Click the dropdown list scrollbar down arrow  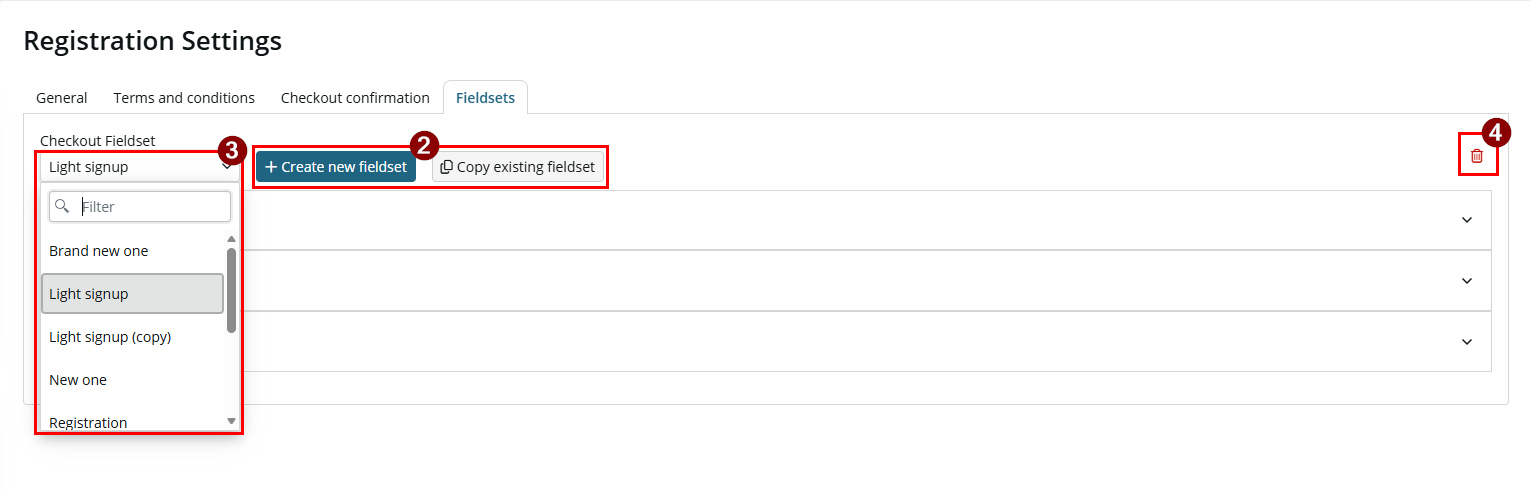coord(232,422)
